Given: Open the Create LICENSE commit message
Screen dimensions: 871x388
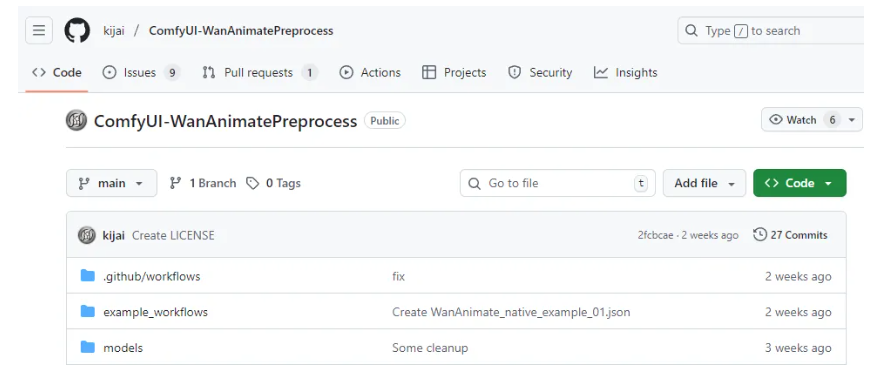Looking at the screenshot, I should coord(173,235).
